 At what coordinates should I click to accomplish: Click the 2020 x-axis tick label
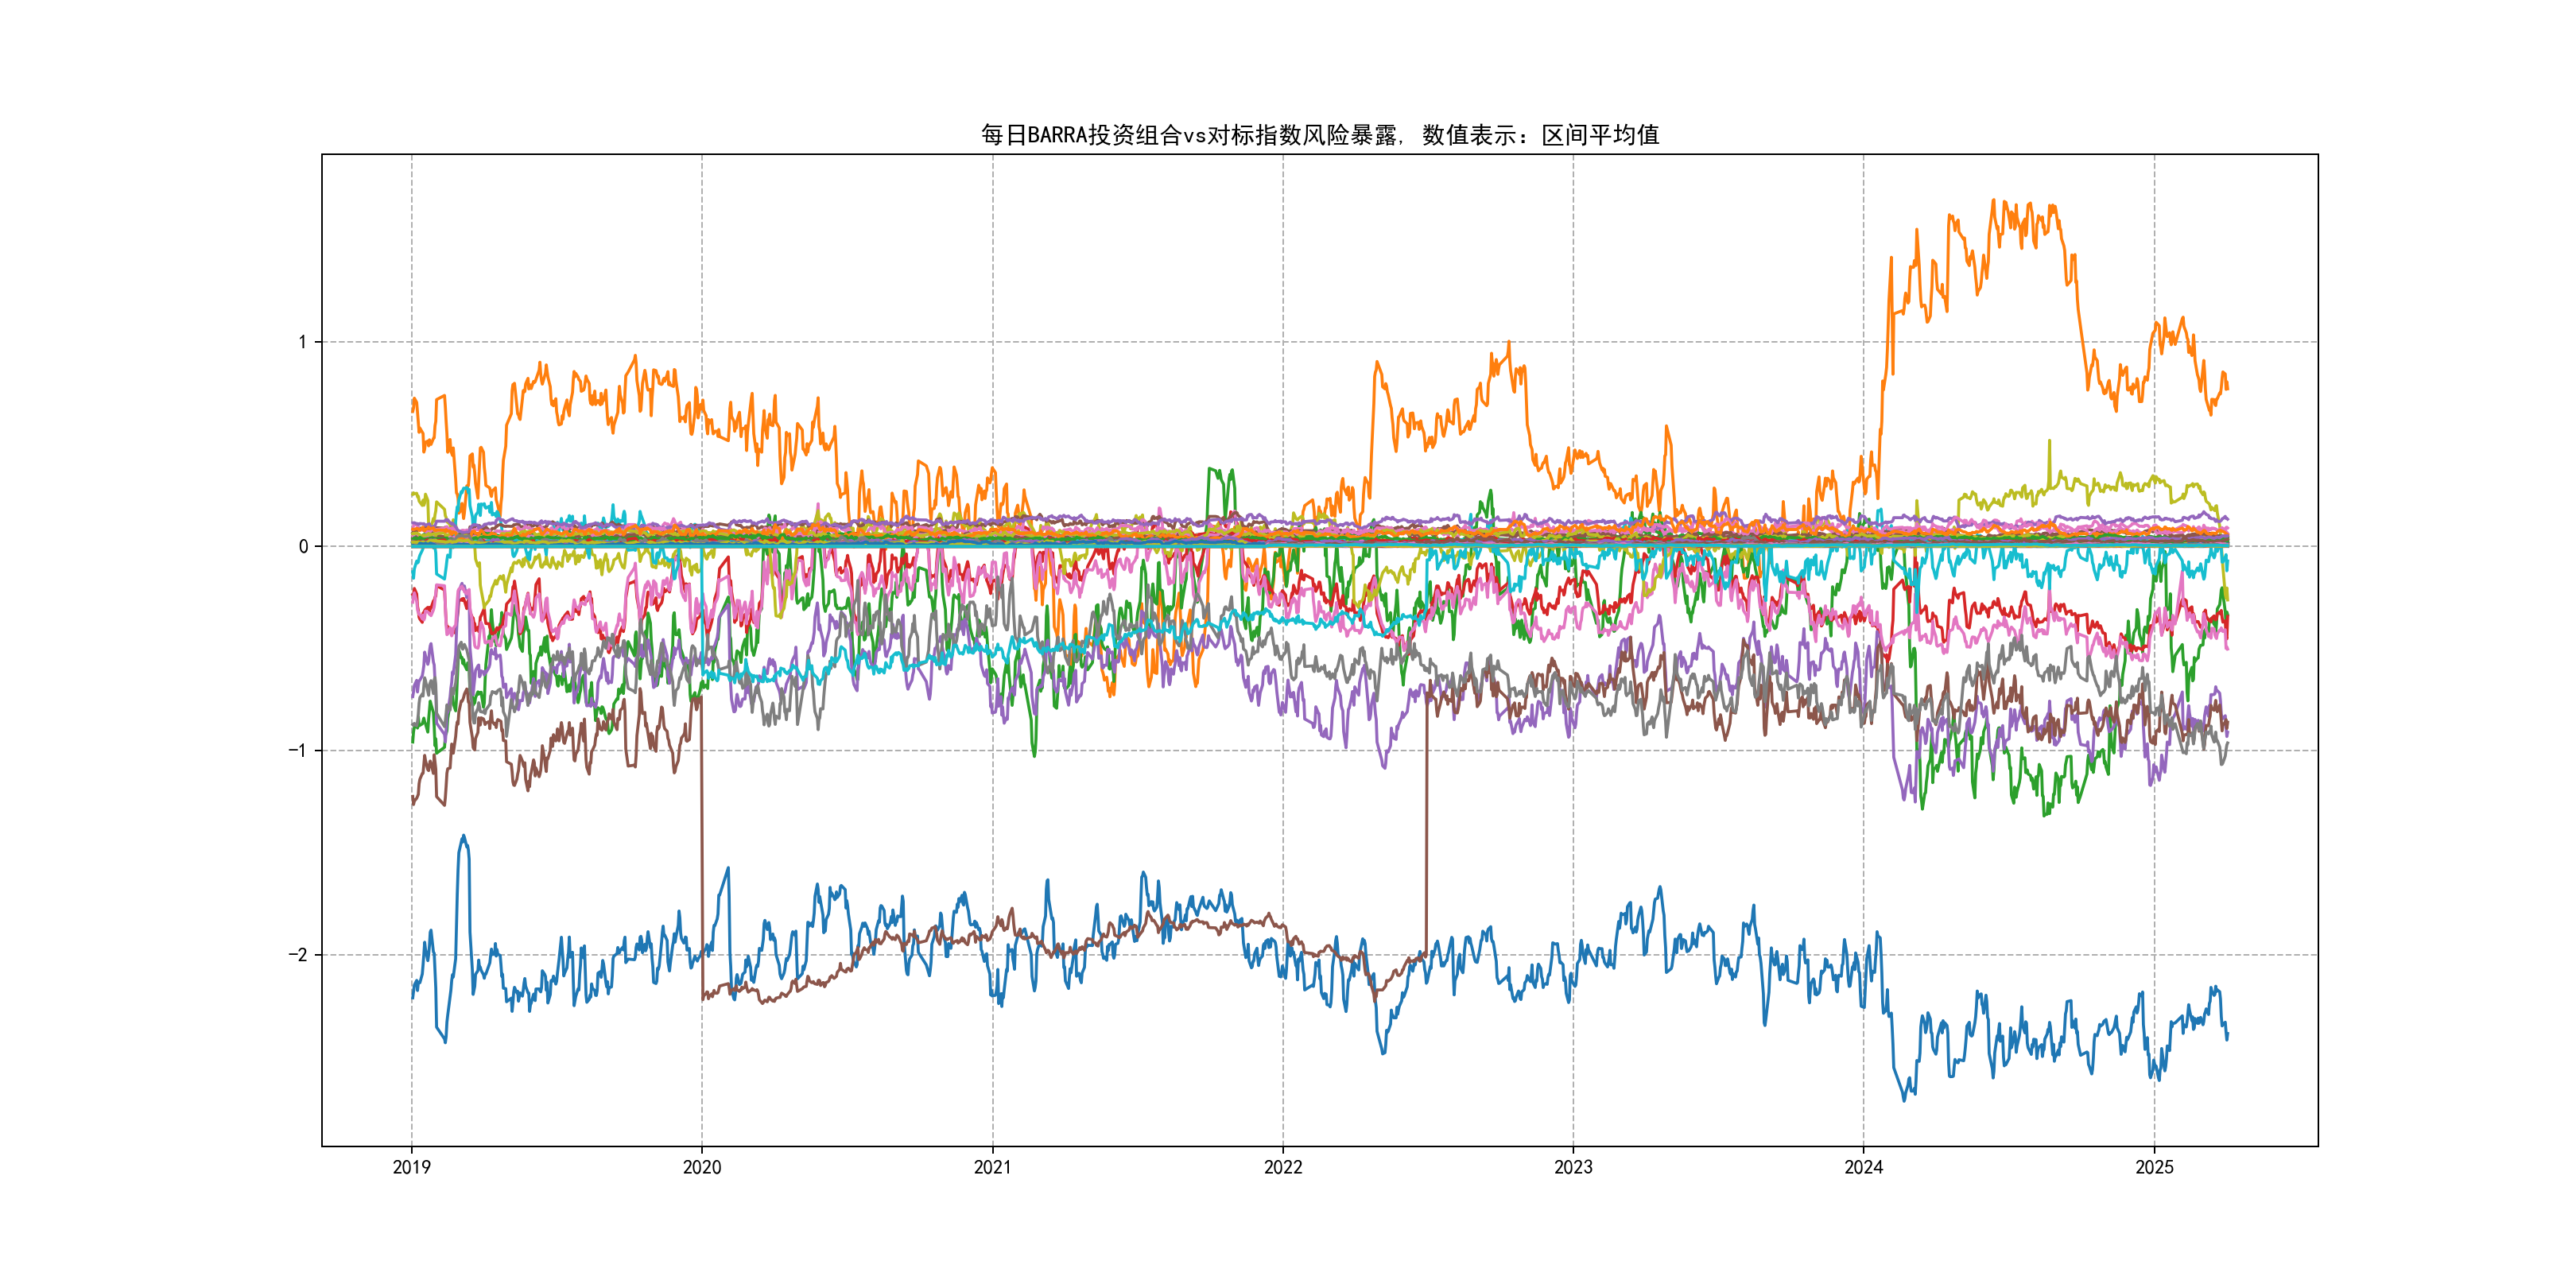coord(701,1167)
